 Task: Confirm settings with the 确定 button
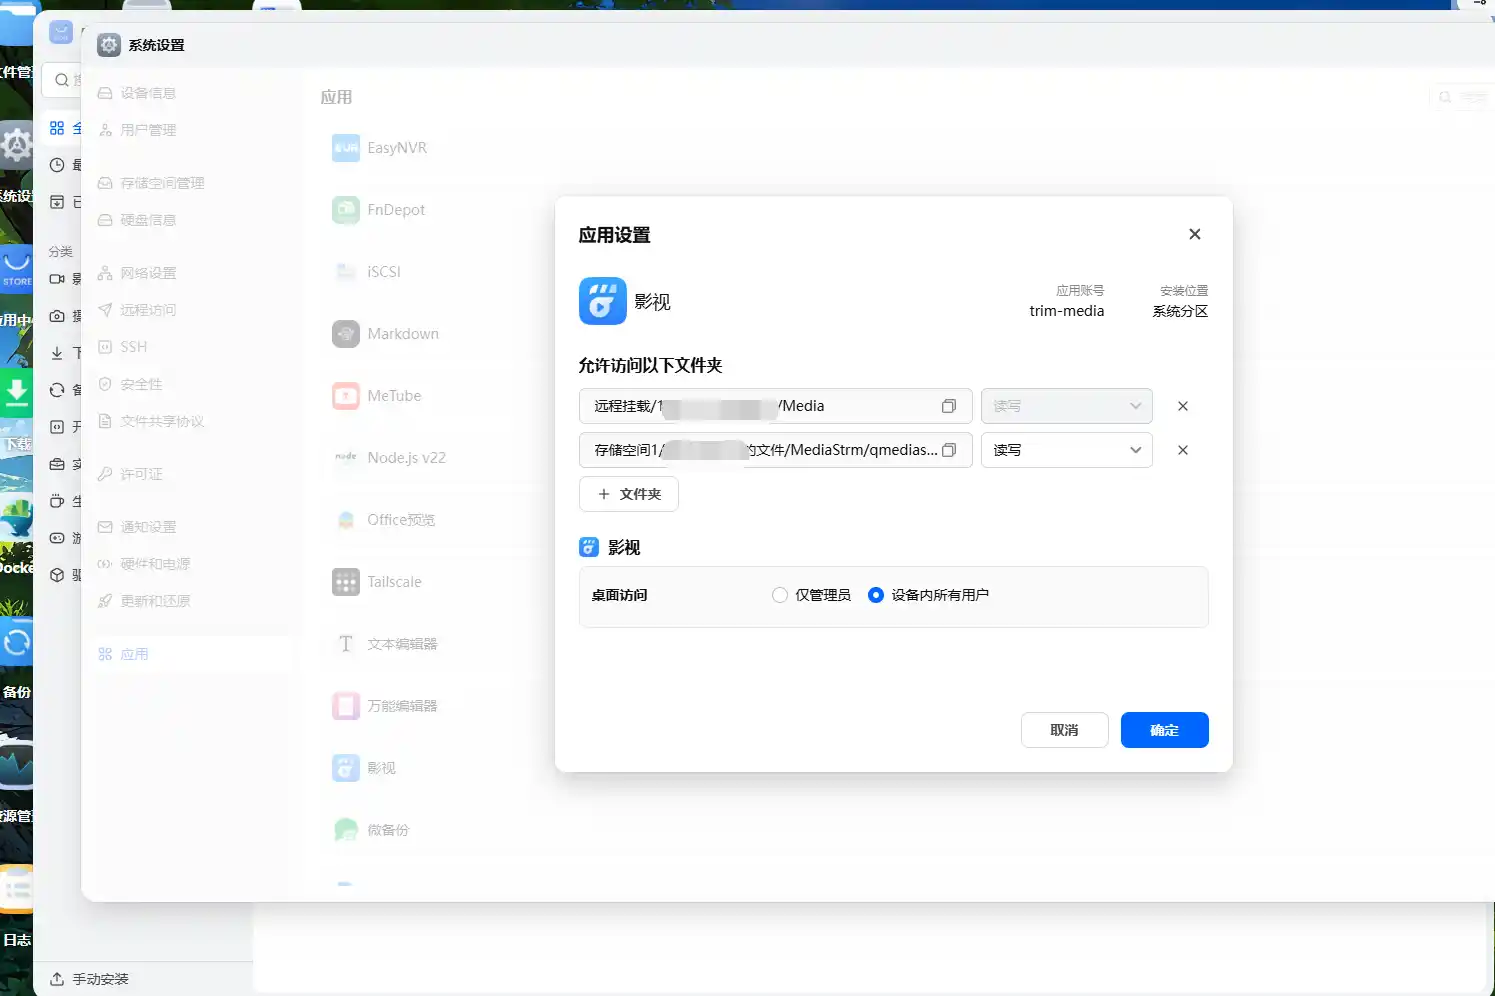tap(1164, 730)
